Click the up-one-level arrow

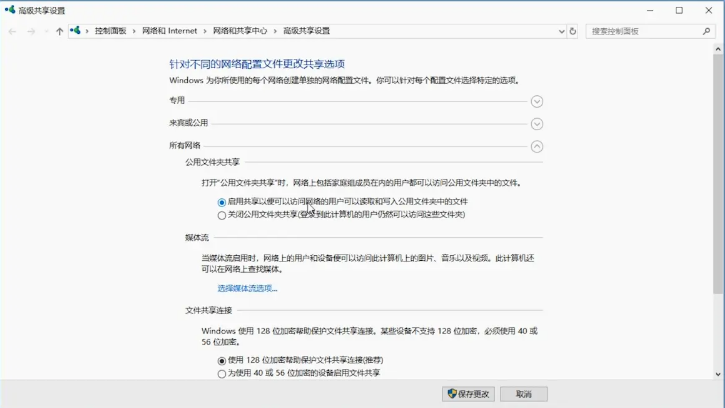click(x=59, y=31)
